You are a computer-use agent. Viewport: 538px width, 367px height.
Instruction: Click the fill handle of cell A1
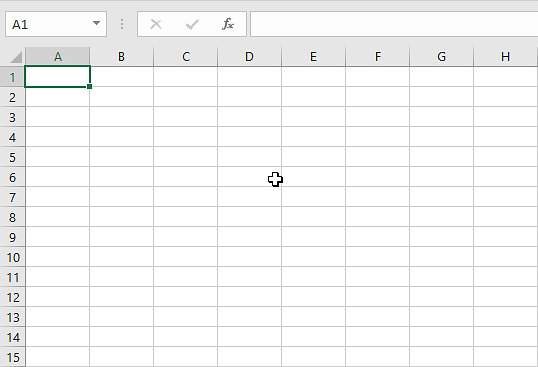[x=89, y=86]
